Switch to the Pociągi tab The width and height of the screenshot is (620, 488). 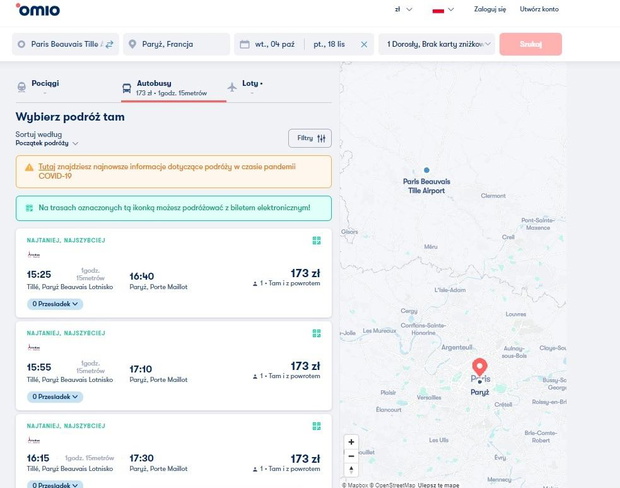click(x=38, y=87)
